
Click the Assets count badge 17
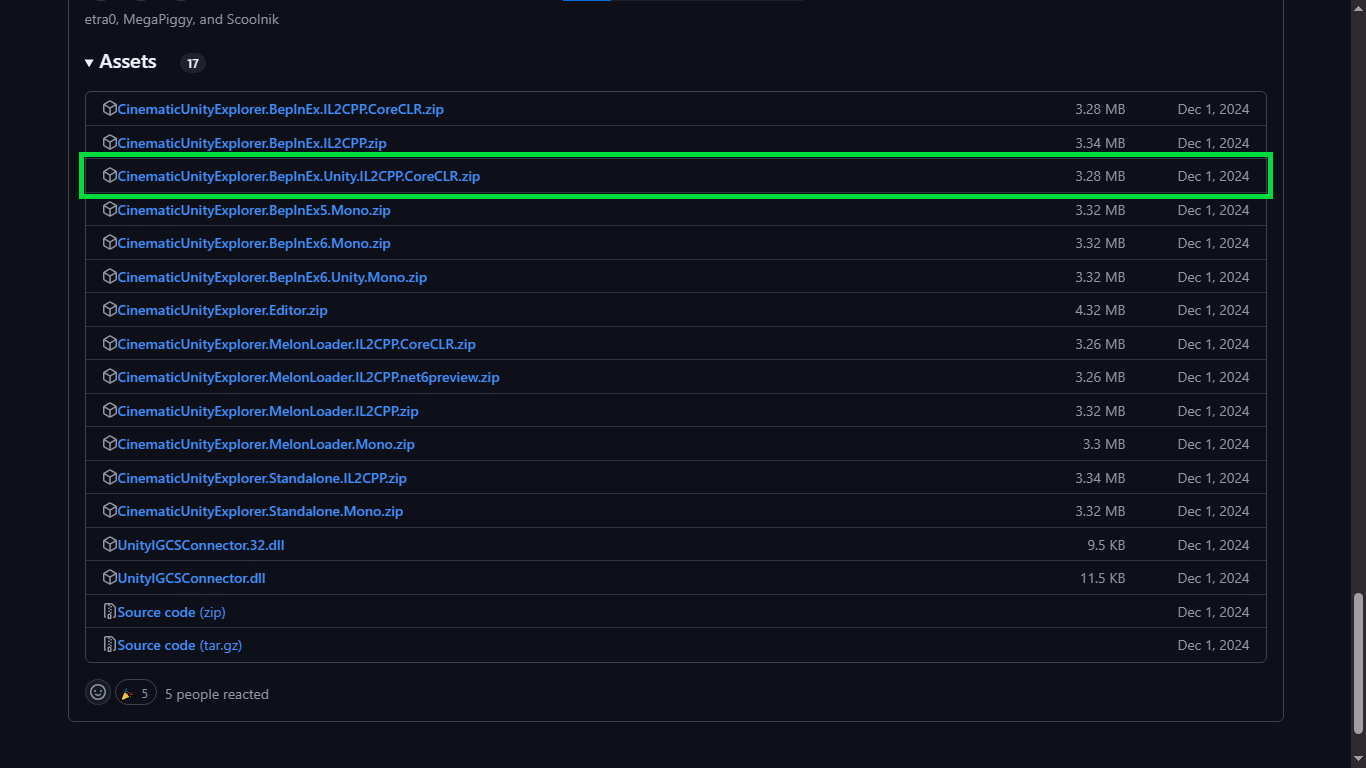point(193,63)
